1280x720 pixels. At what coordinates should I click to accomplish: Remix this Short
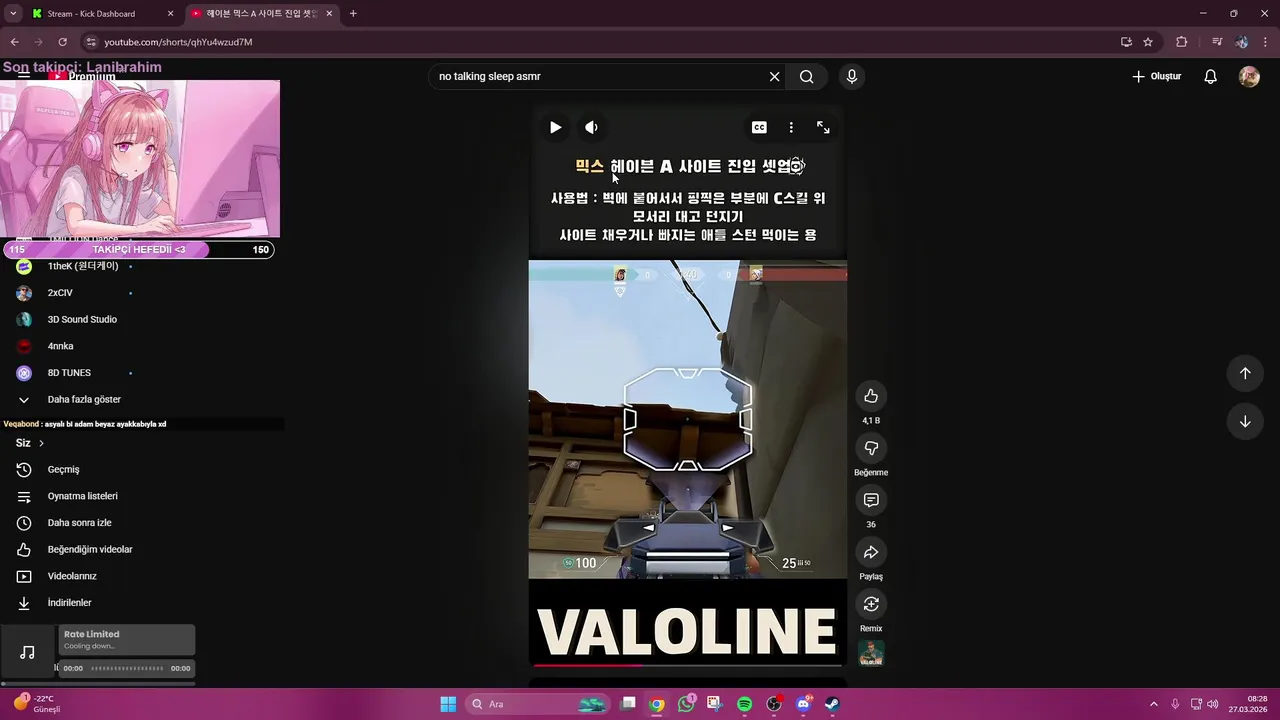pyautogui.click(x=871, y=604)
